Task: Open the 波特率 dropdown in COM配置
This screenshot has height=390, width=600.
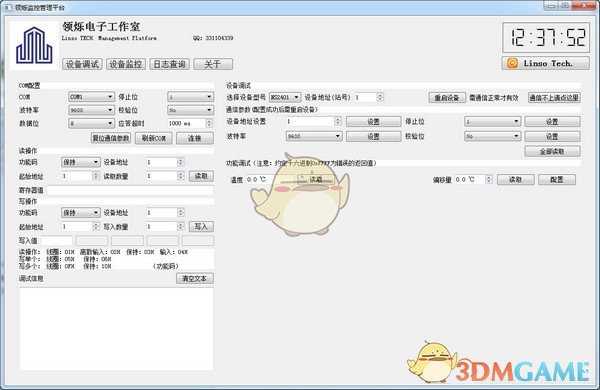Action: 91,110
